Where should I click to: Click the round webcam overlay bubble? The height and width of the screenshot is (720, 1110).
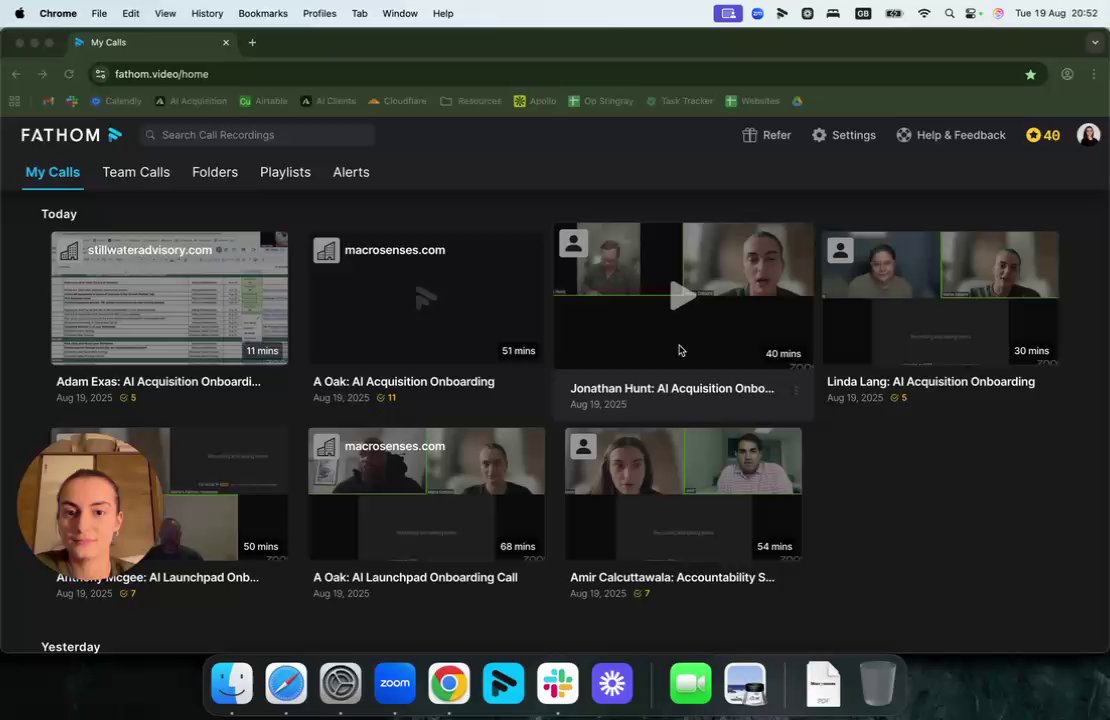(90, 507)
